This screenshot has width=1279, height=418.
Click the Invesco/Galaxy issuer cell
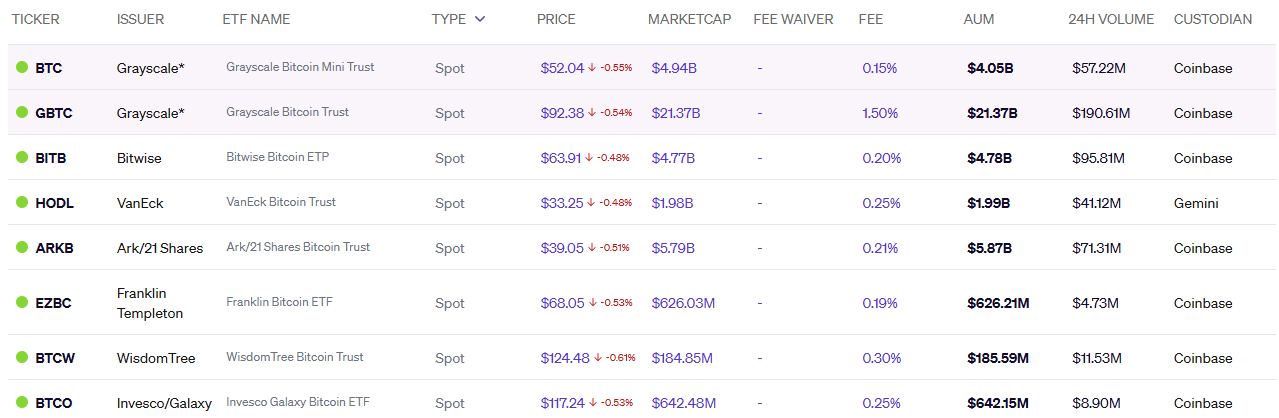tap(164, 403)
